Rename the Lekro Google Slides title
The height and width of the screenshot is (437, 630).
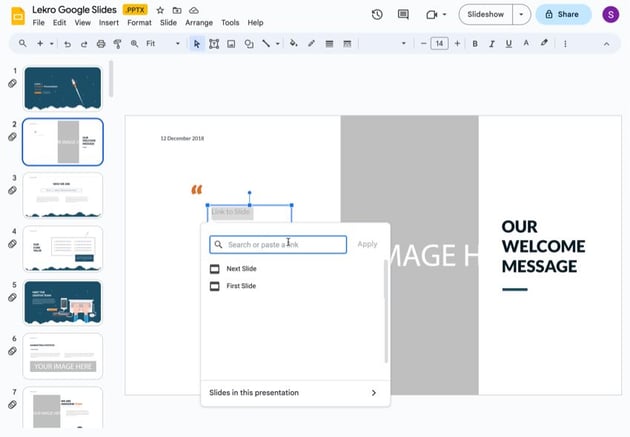click(74, 10)
